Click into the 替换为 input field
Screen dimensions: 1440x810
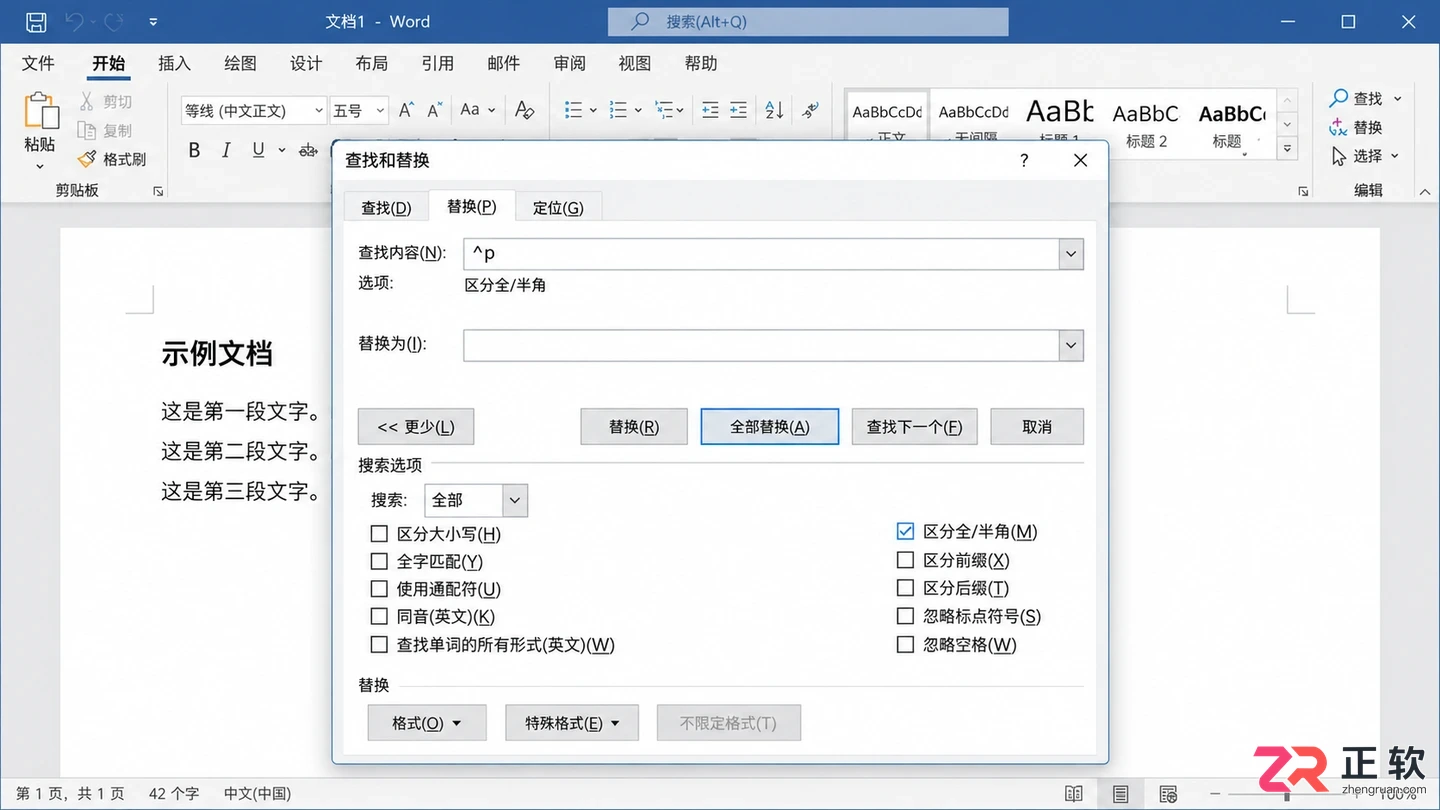tap(761, 346)
